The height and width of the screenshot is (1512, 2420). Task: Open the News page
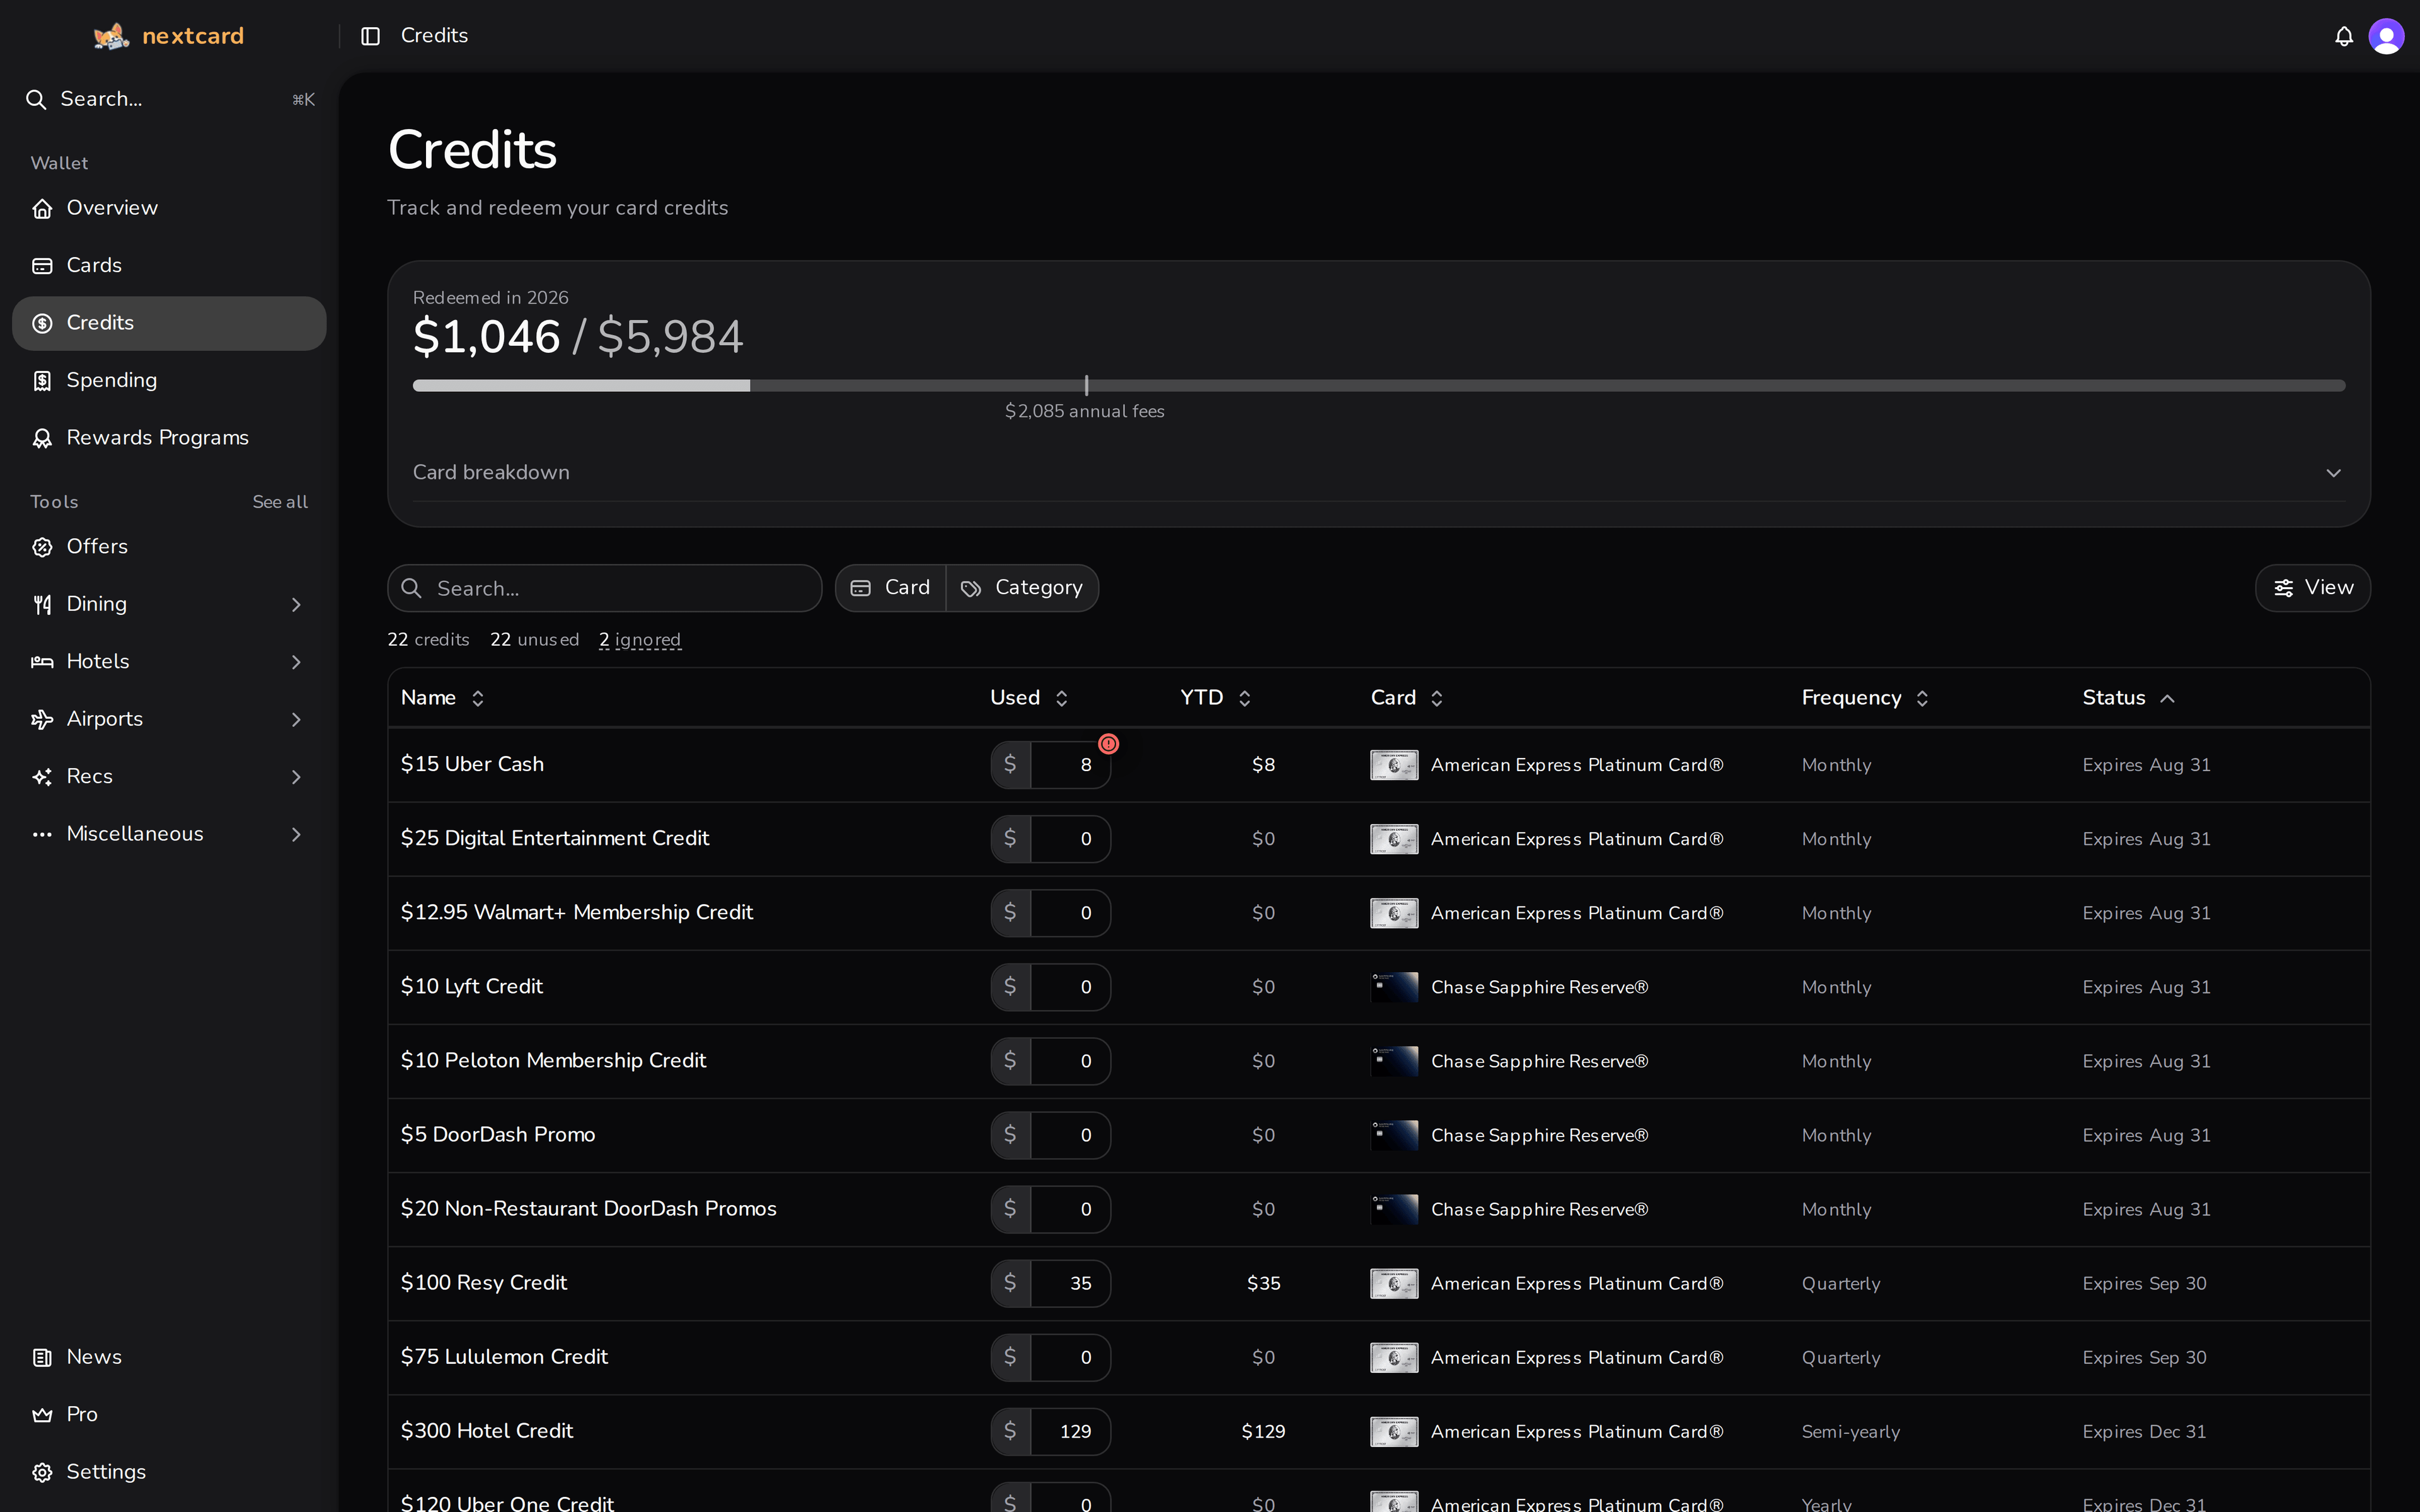coord(169,1357)
